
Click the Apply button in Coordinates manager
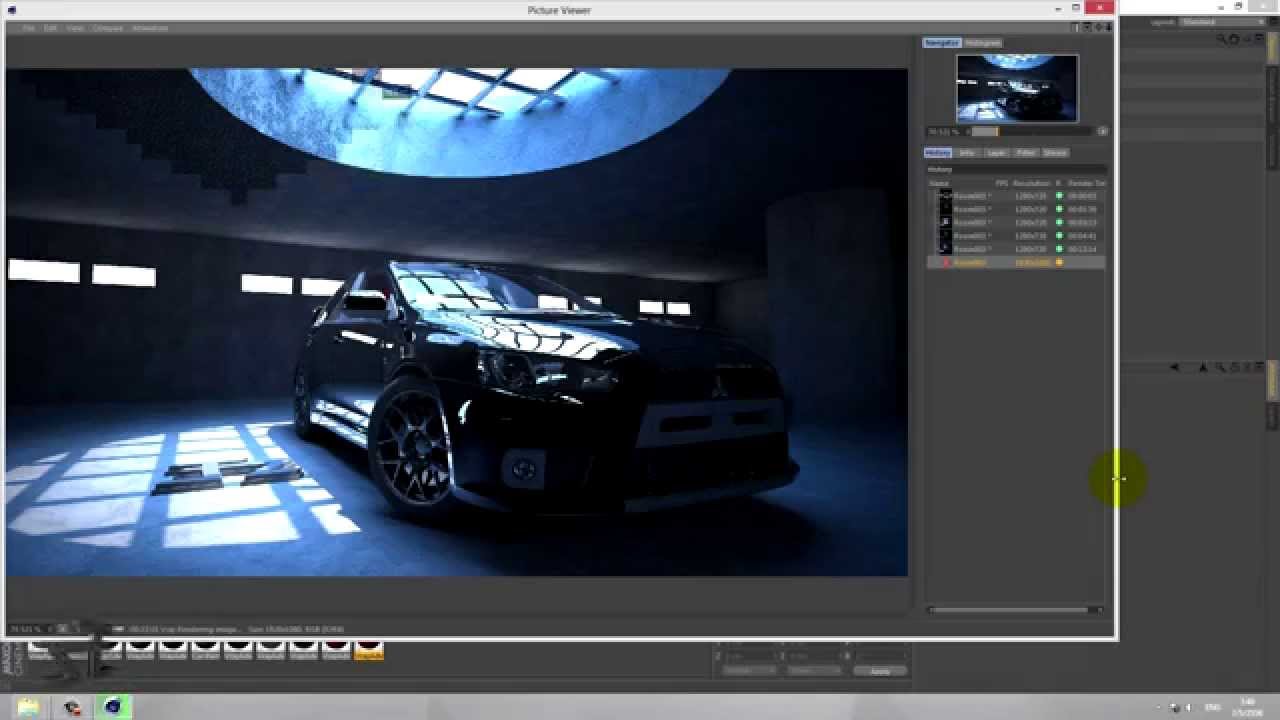click(x=879, y=671)
